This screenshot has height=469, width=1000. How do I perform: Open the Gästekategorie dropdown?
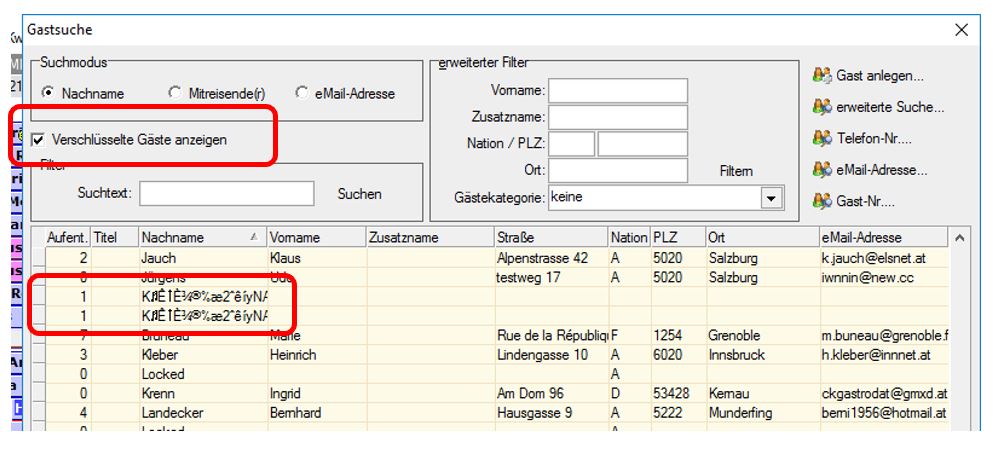click(771, 198)
